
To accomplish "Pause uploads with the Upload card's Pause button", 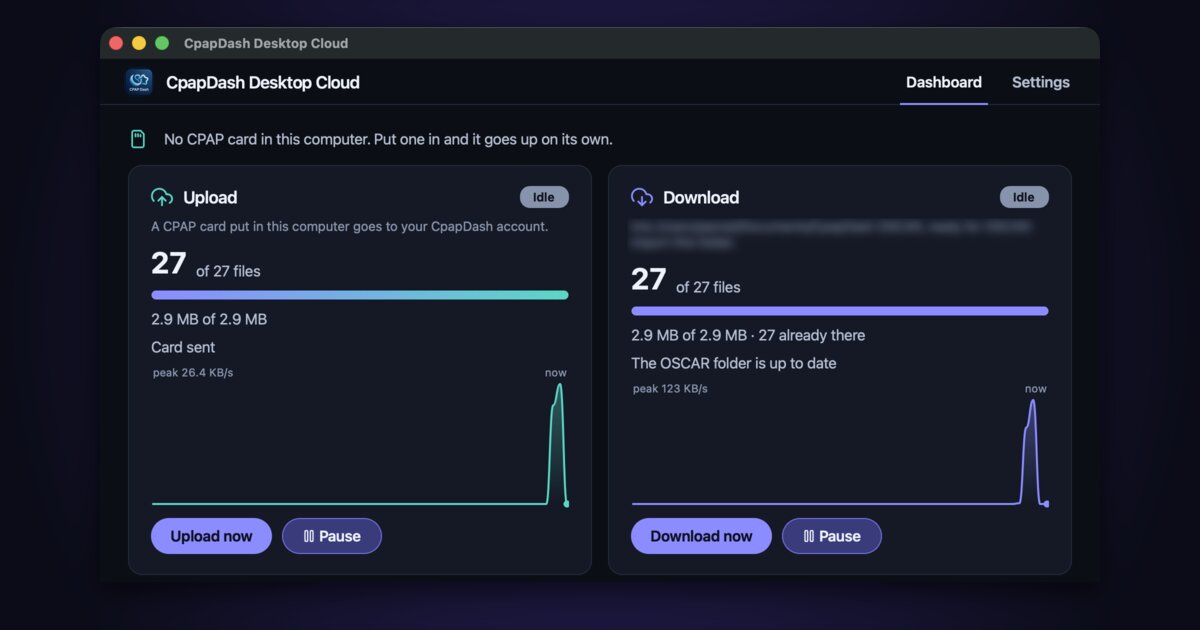I will pyautogui.click(x=332, y=536).
